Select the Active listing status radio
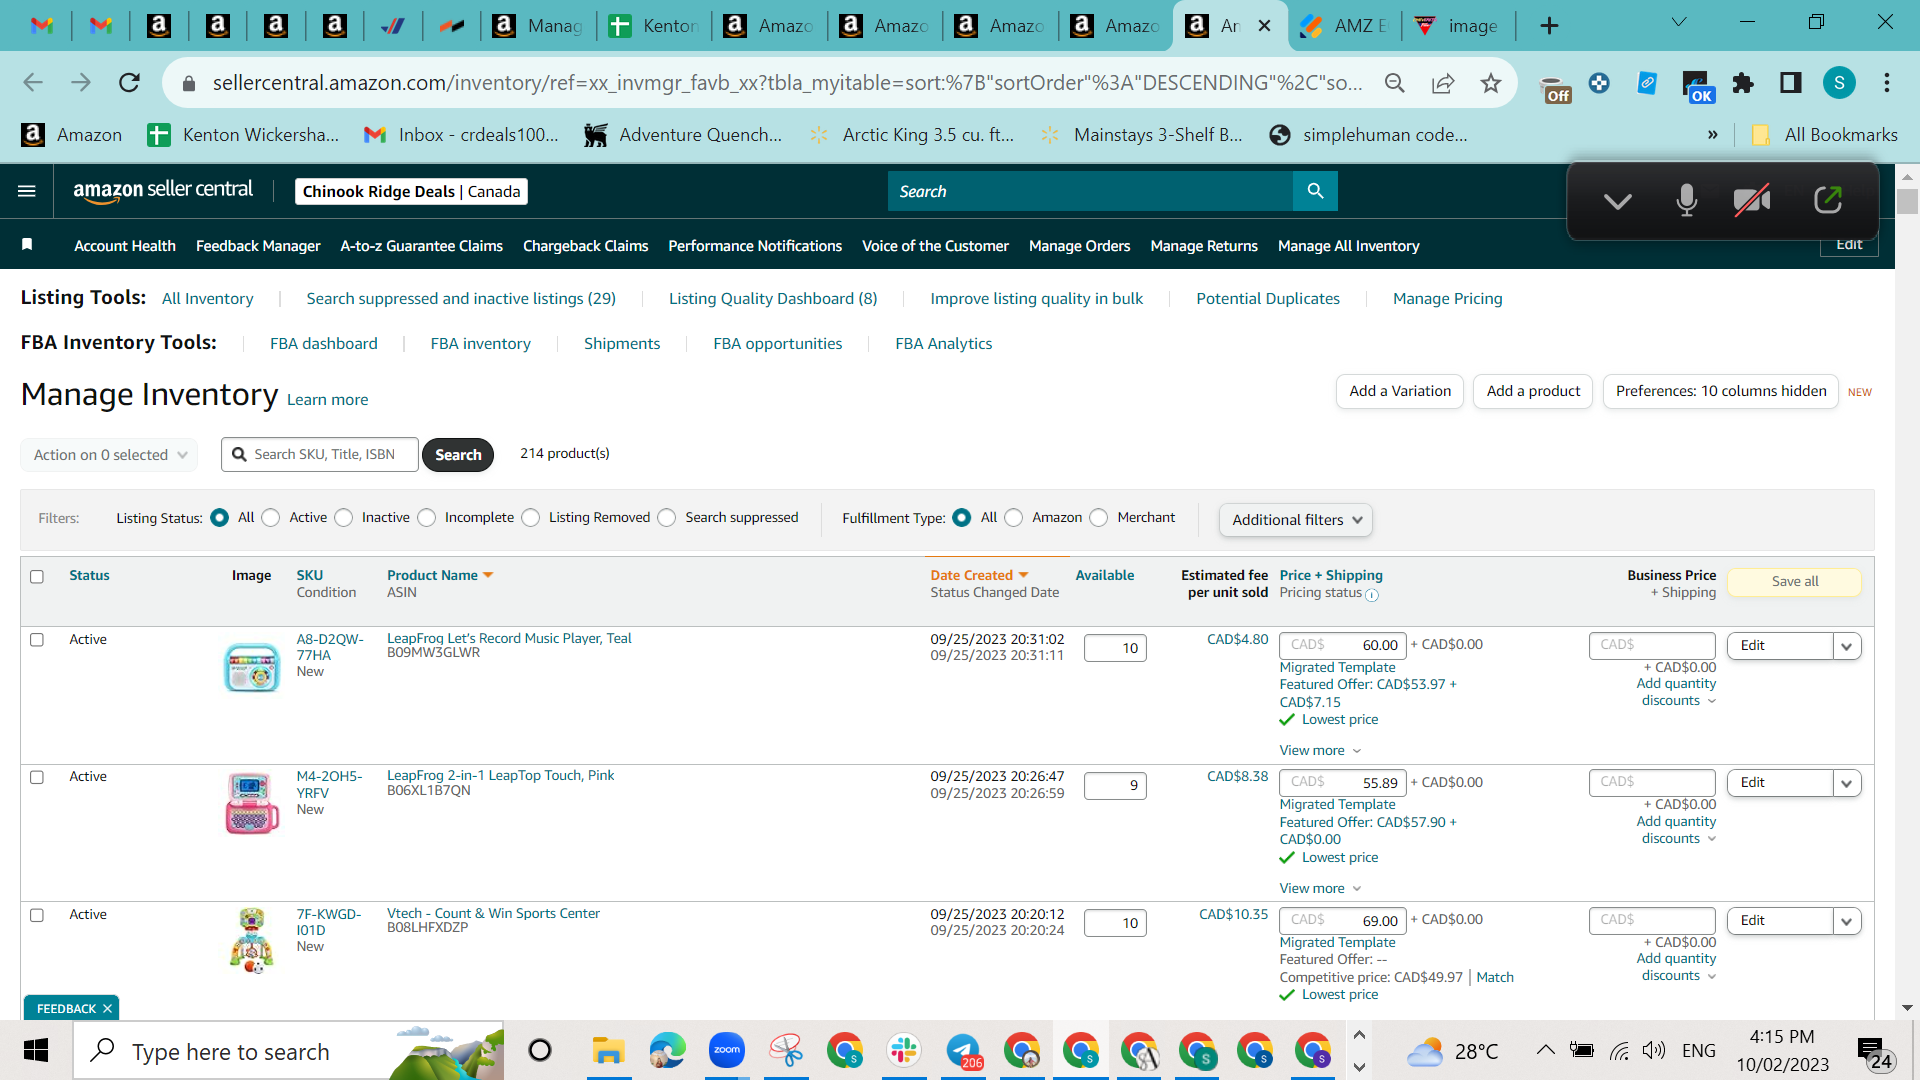 tap(271, 518)
